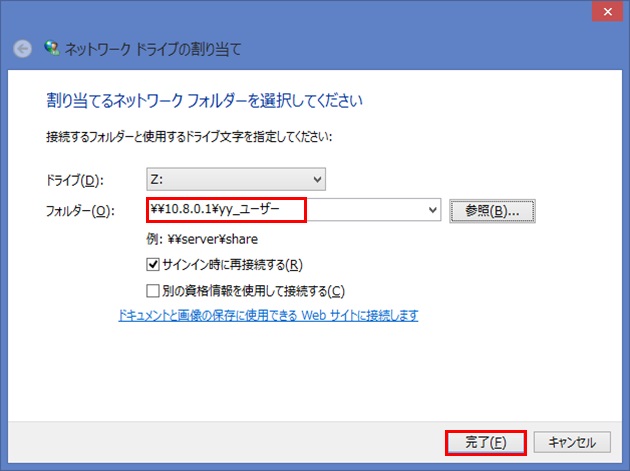The image size is (630, 471).
Task: Open the Web サイトに接続します link
Action: pyautogui.click(x=268, y=315)
